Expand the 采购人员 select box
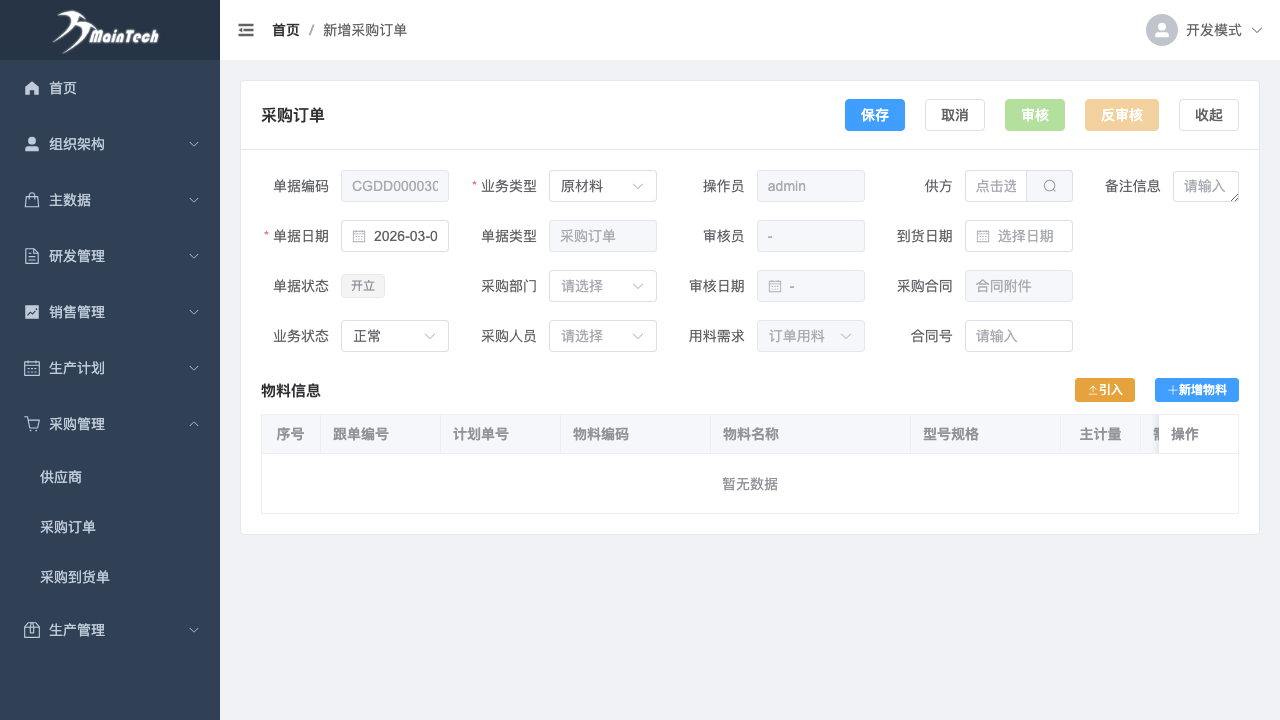 point(602,336)
